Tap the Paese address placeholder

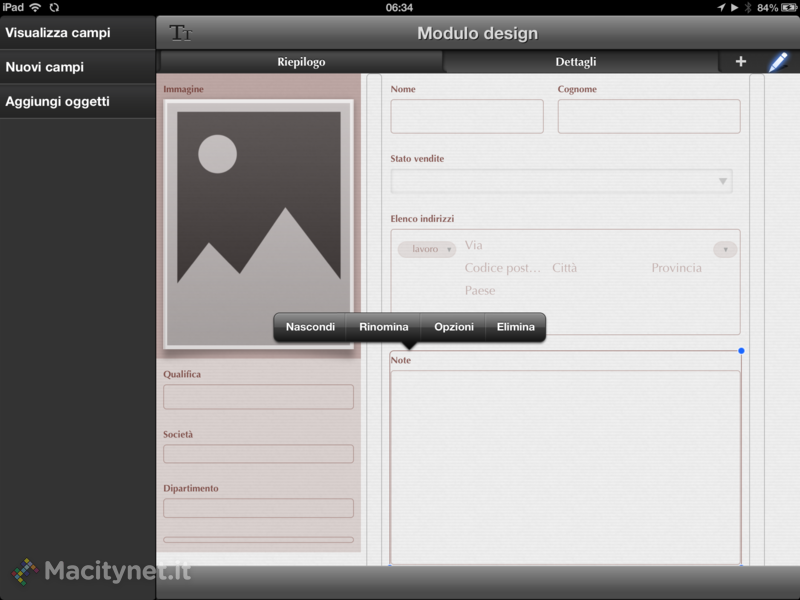pyautogui.click(x=480, y=290)
